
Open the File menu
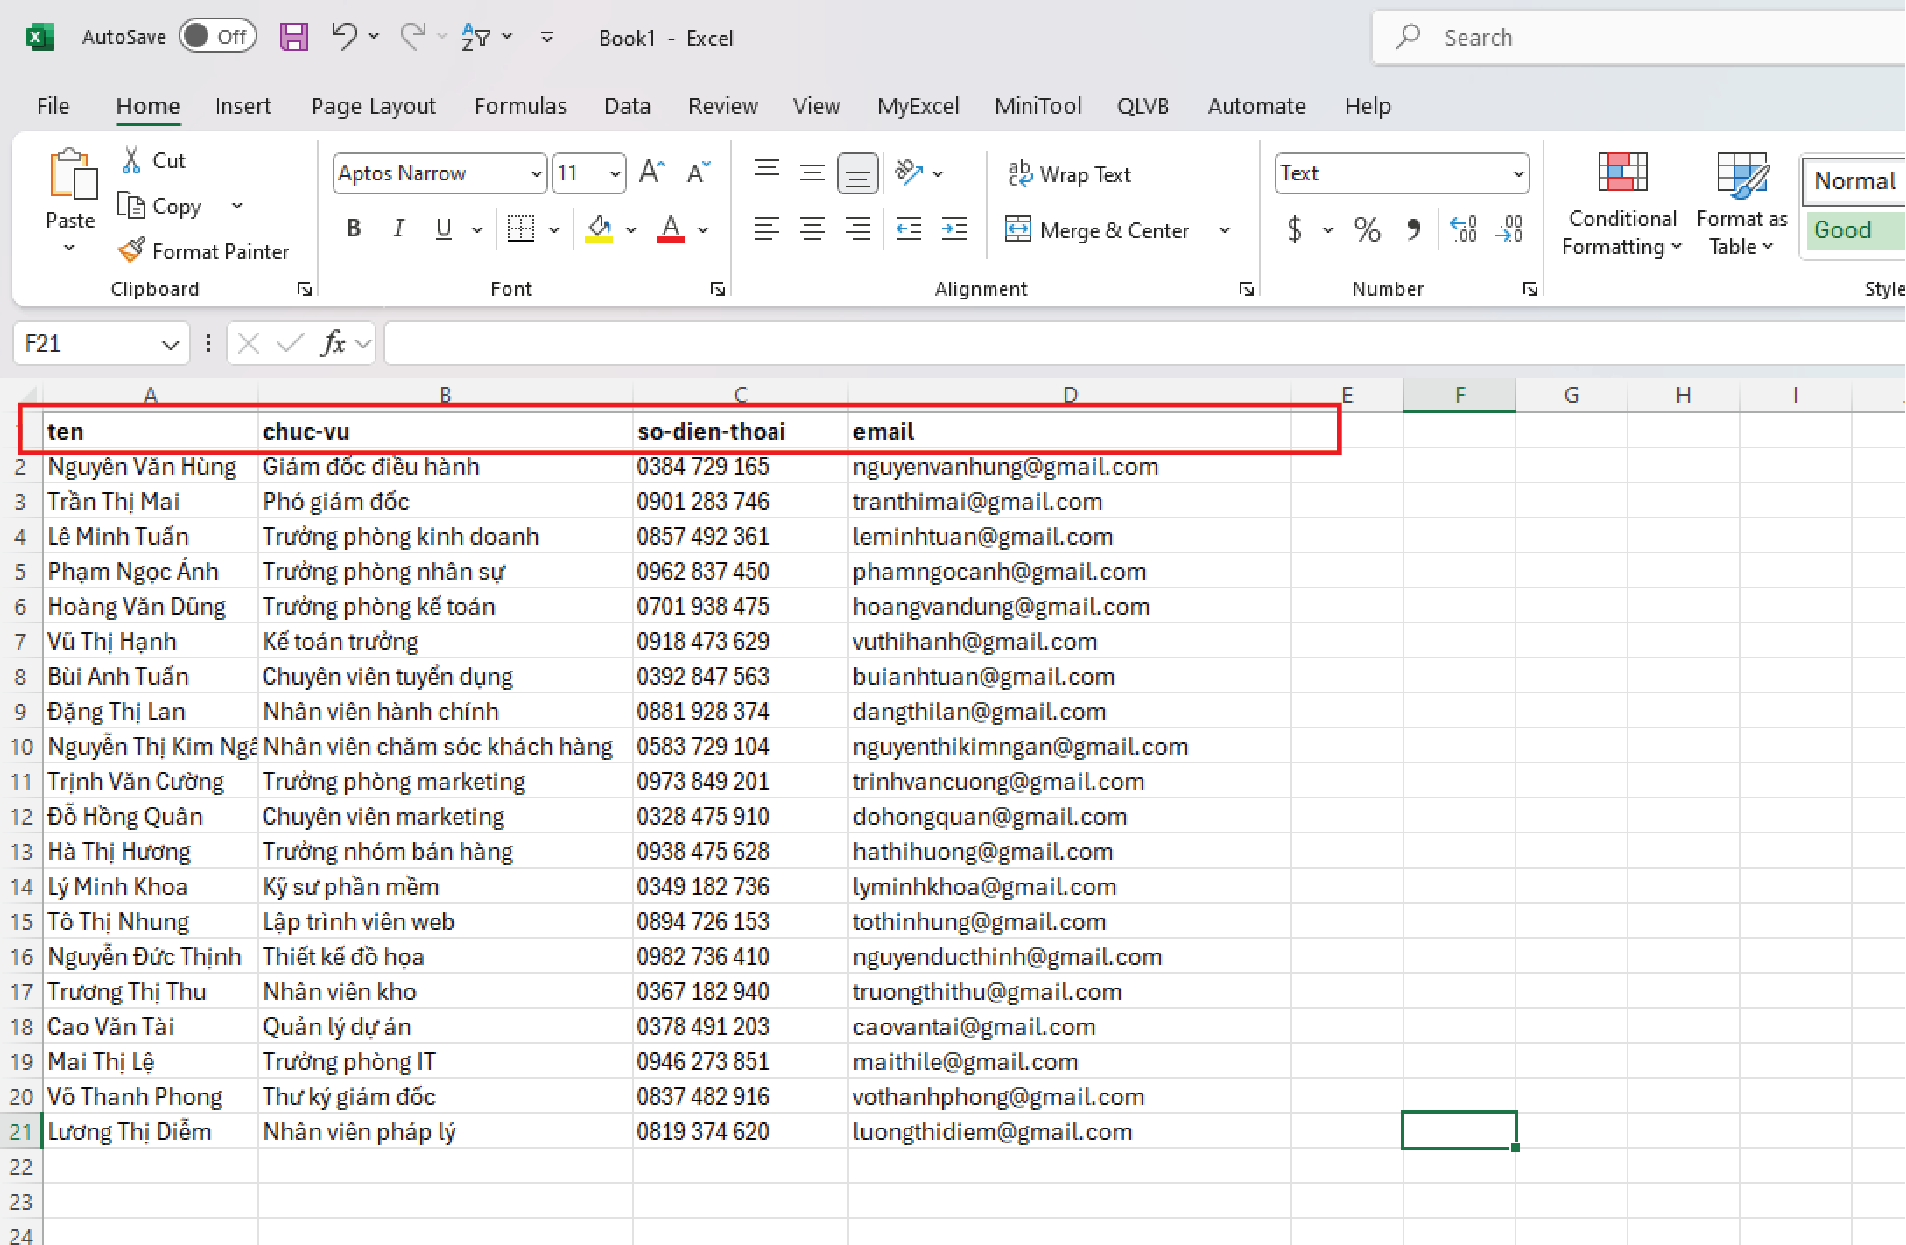click(x=53, y=106)
